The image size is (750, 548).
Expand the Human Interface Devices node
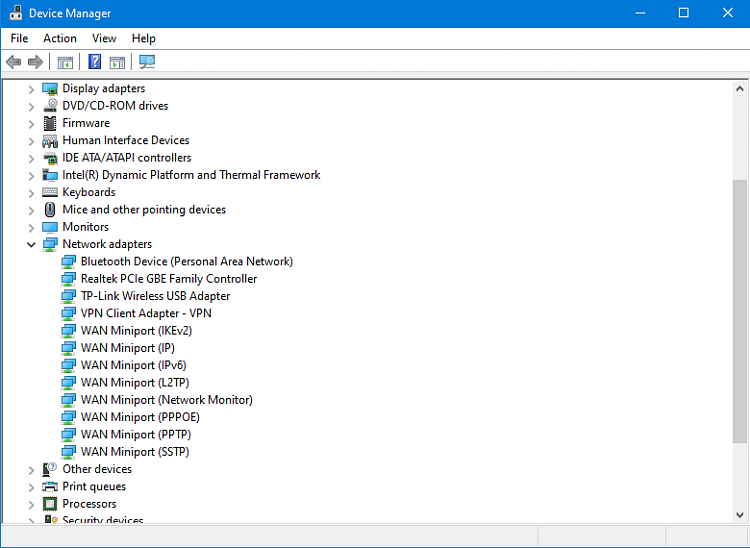pos(31,141)
